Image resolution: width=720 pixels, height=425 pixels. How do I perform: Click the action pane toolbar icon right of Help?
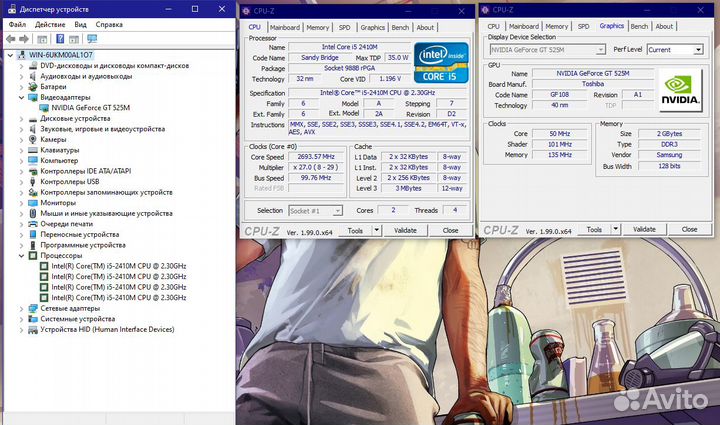pyautogui.click(x=74, y=39)
